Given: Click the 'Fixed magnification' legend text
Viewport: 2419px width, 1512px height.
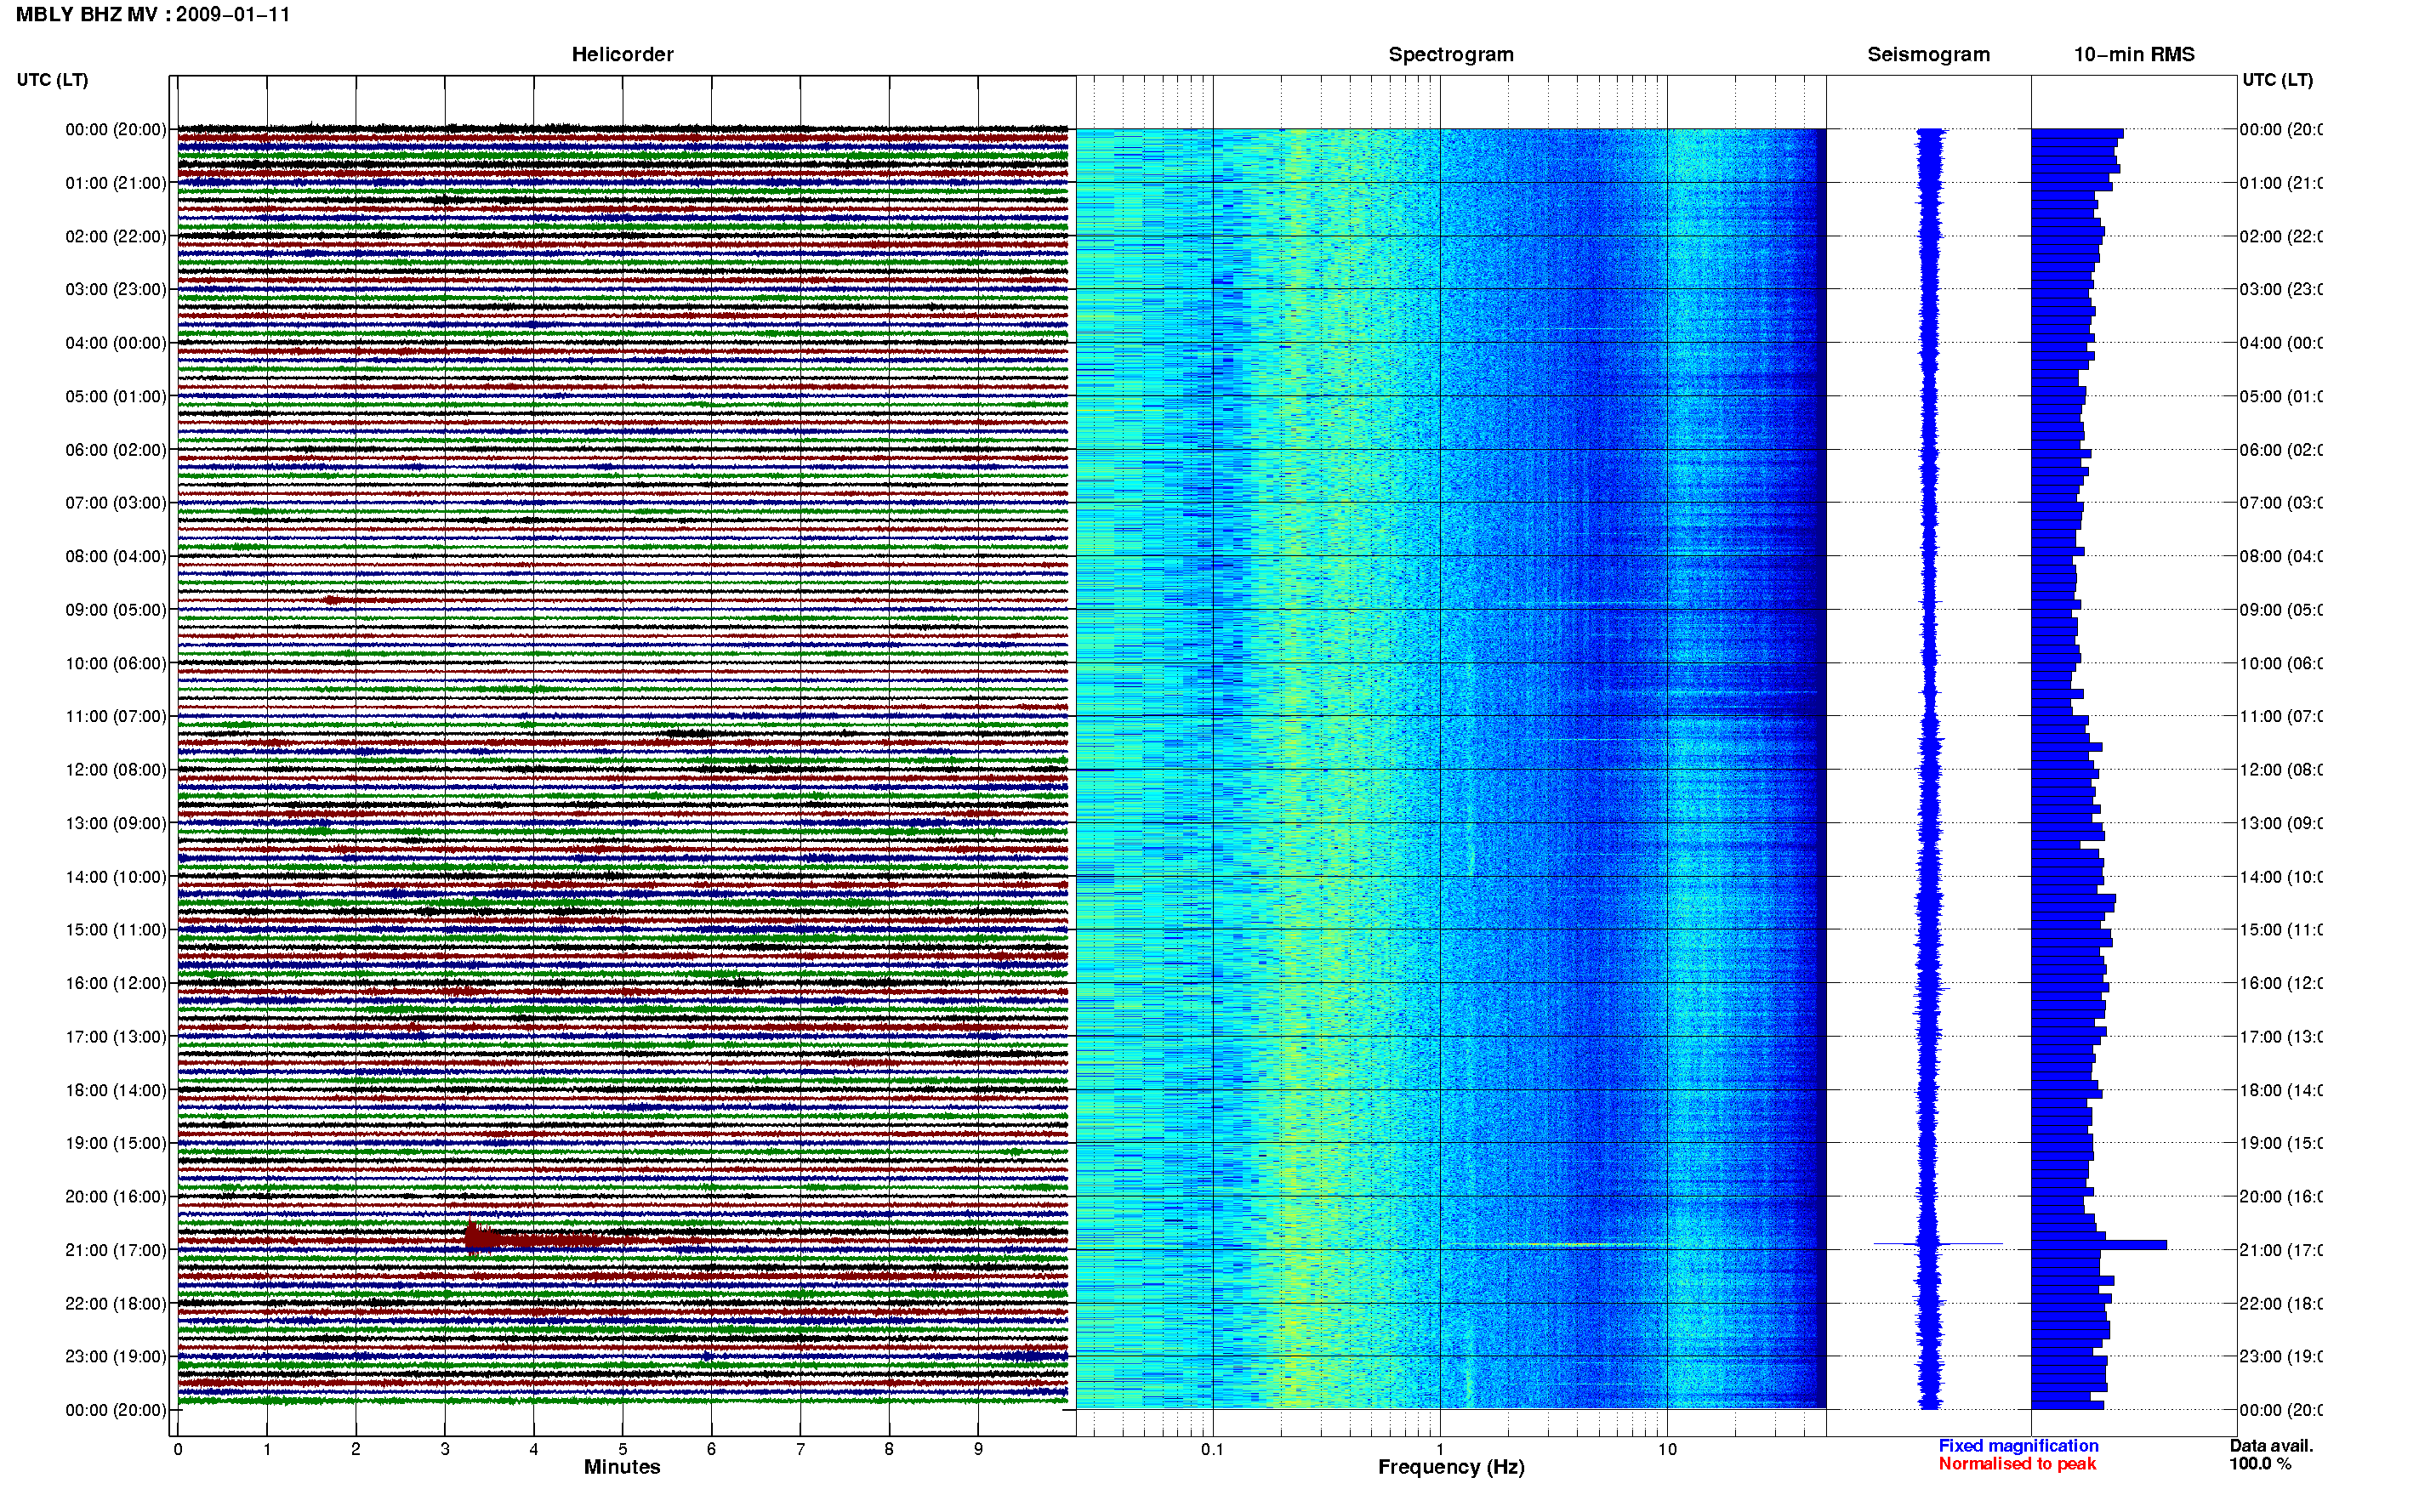Looking at the screenshot, I should click(2018, 1446).
